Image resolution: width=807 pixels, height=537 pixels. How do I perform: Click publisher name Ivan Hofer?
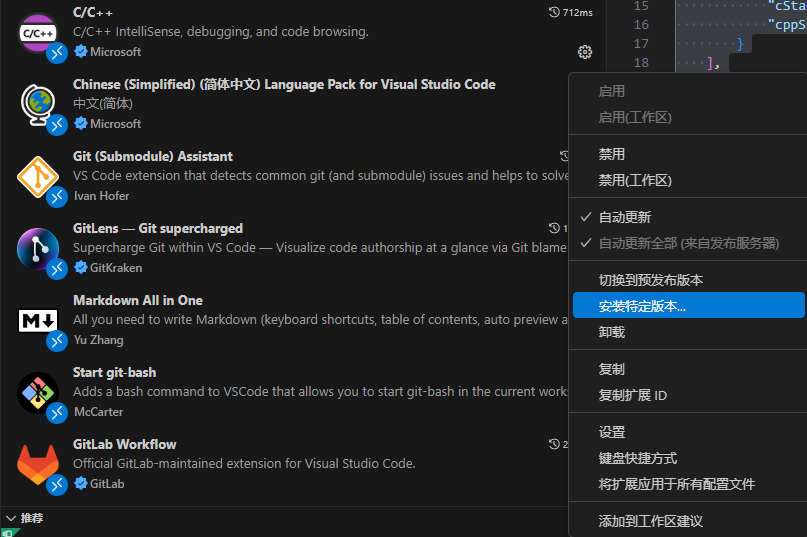(x=101, y=196)
